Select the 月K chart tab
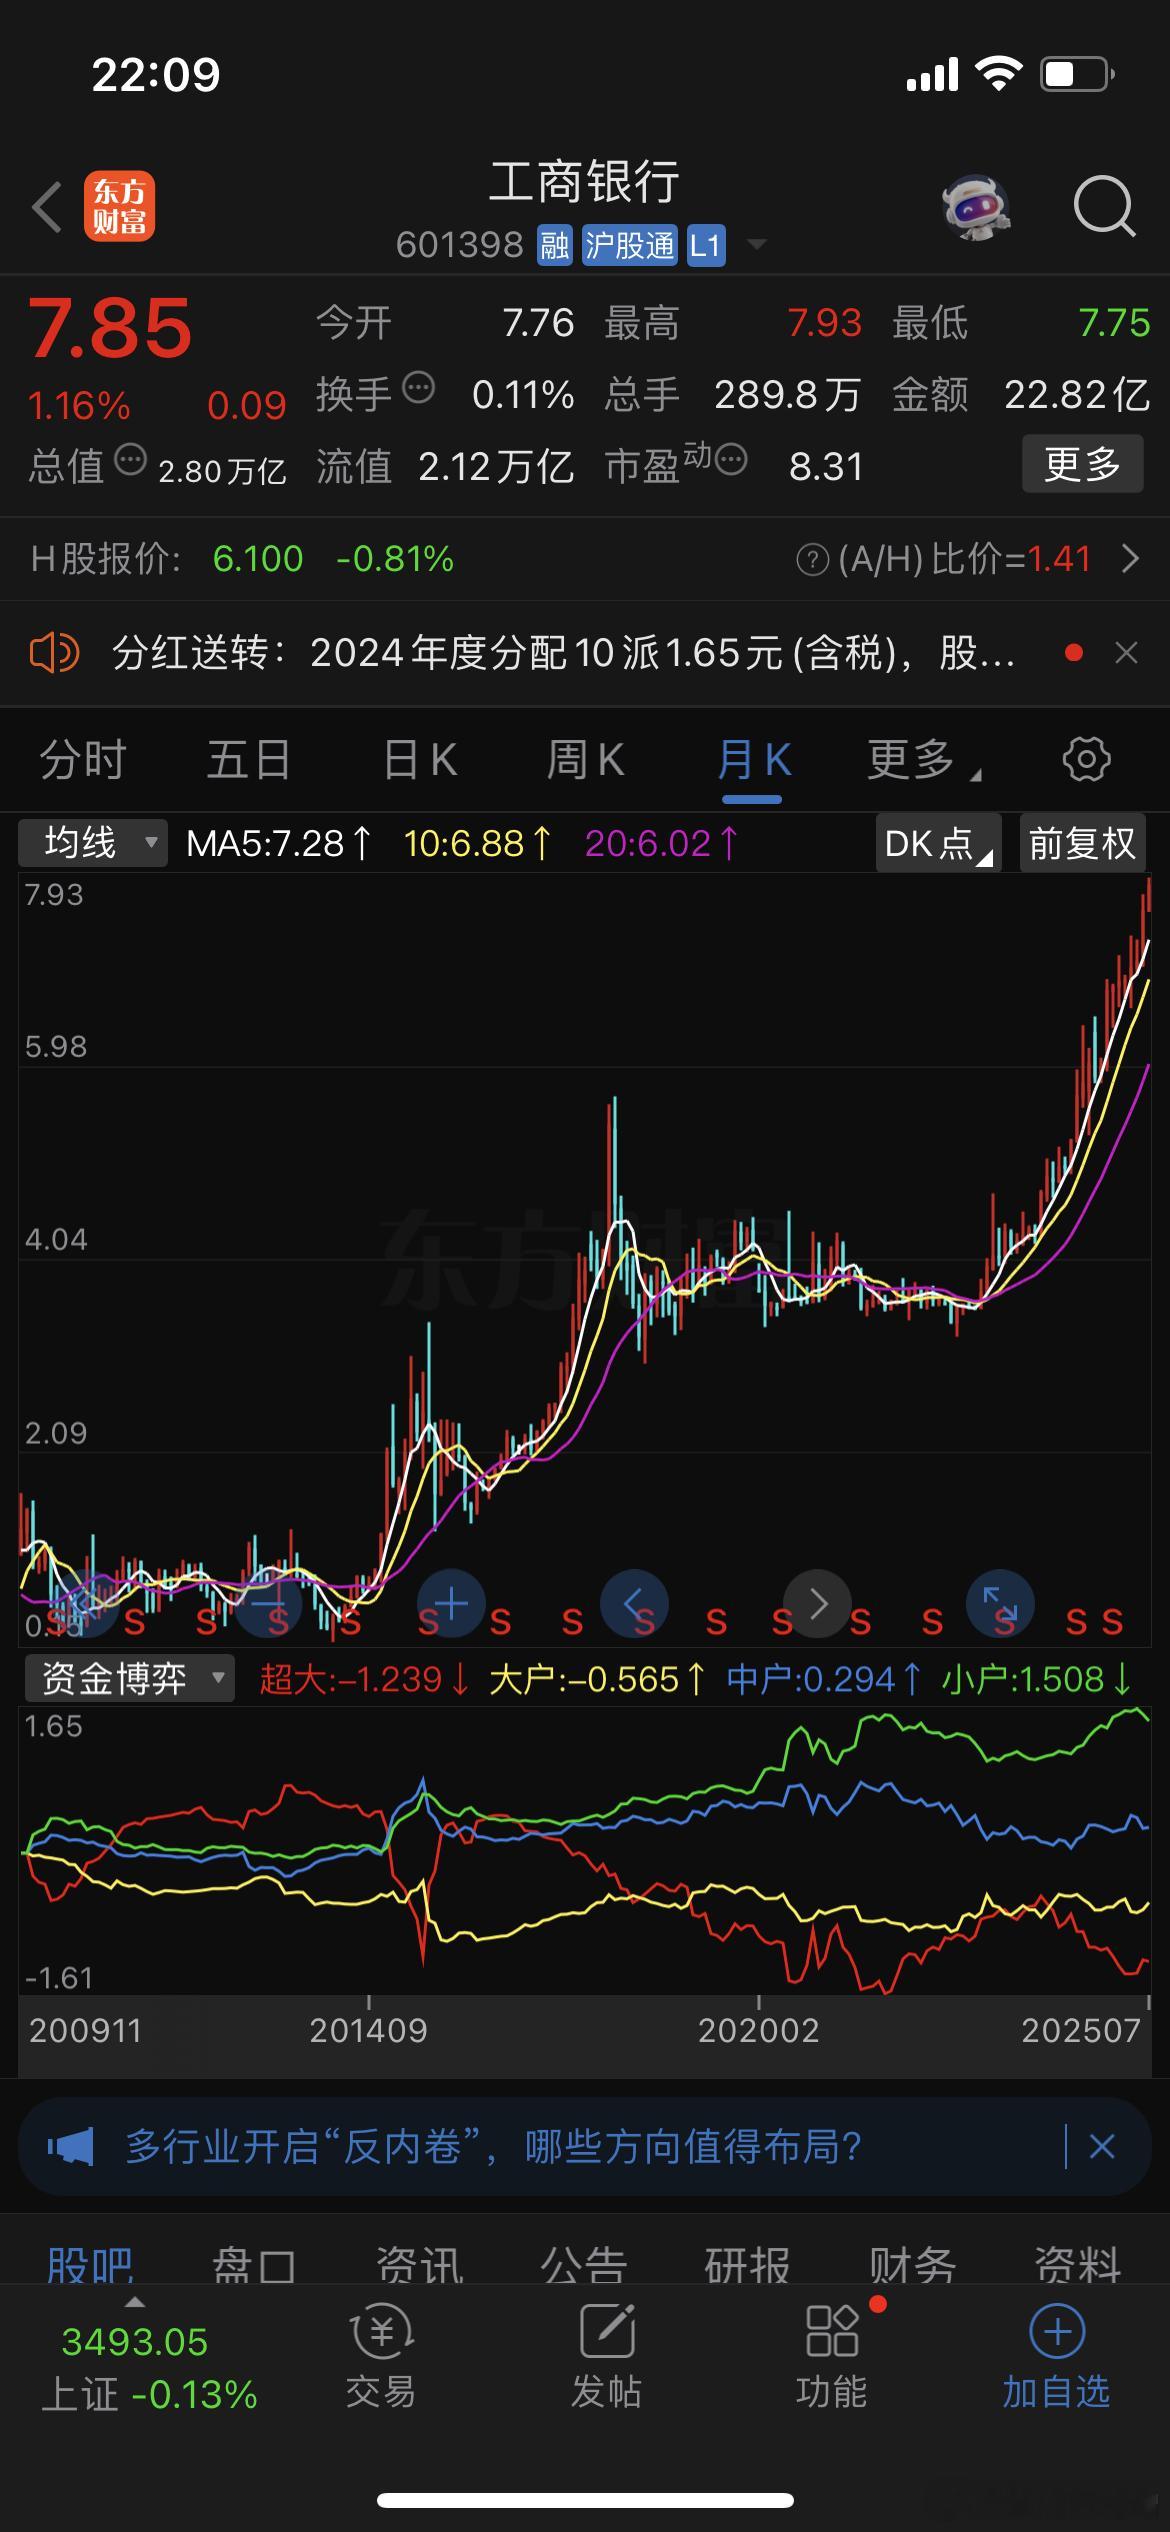Viewport: 1170px width, 2532px height. [x=753, y=761]
